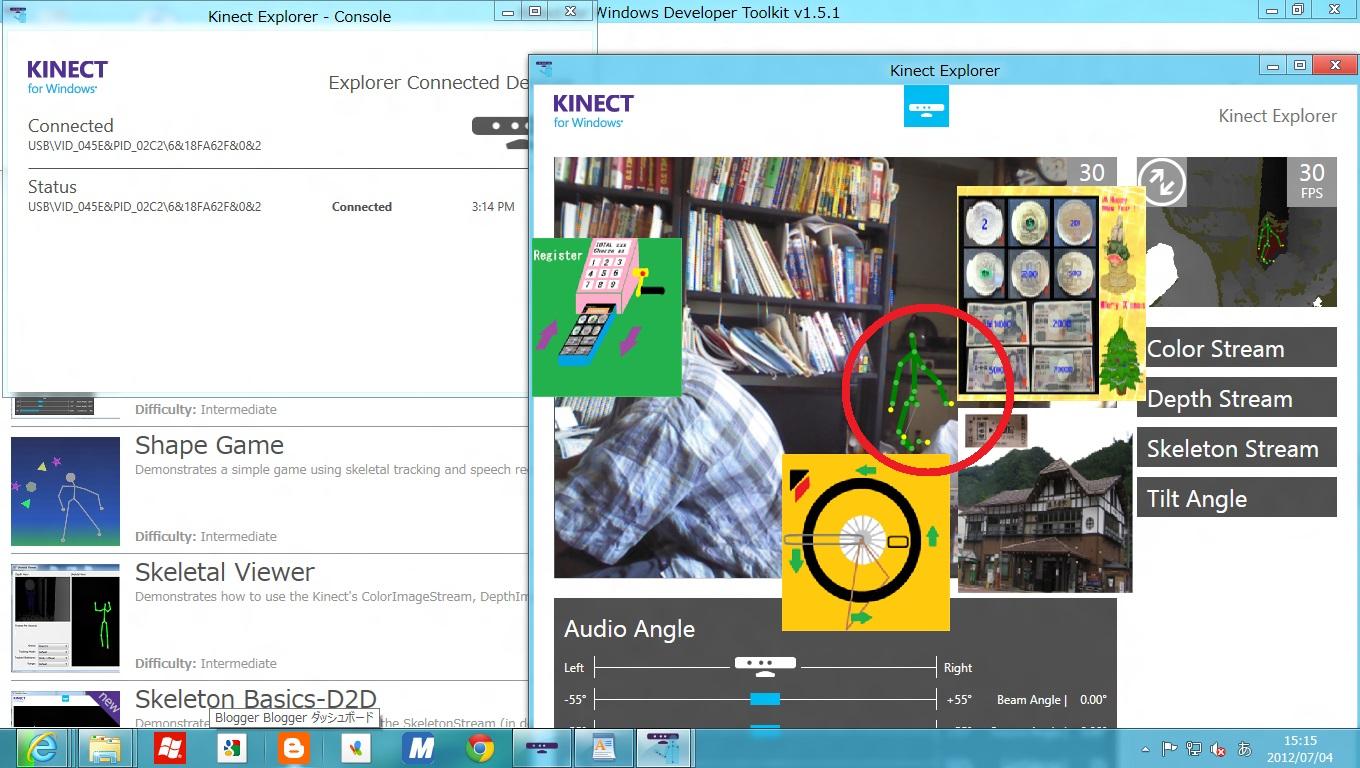Click the 3:14 PM timestamp in Console

point(493,207)
